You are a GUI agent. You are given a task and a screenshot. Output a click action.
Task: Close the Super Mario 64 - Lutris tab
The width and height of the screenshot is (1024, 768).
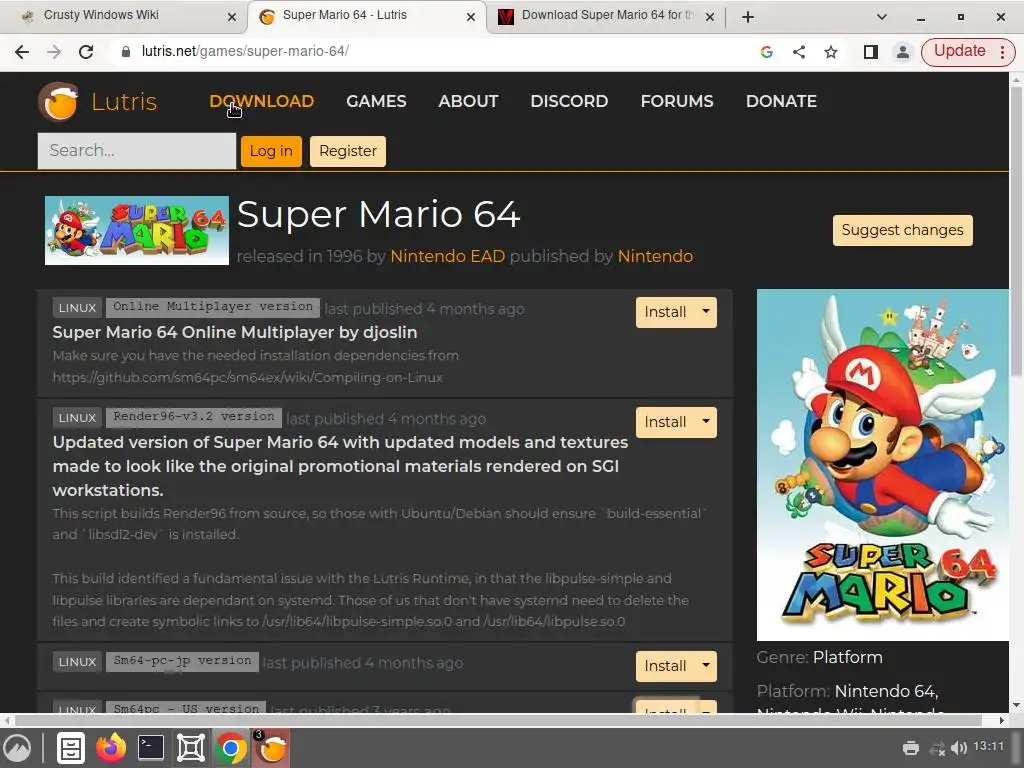(x=471, y=17)
